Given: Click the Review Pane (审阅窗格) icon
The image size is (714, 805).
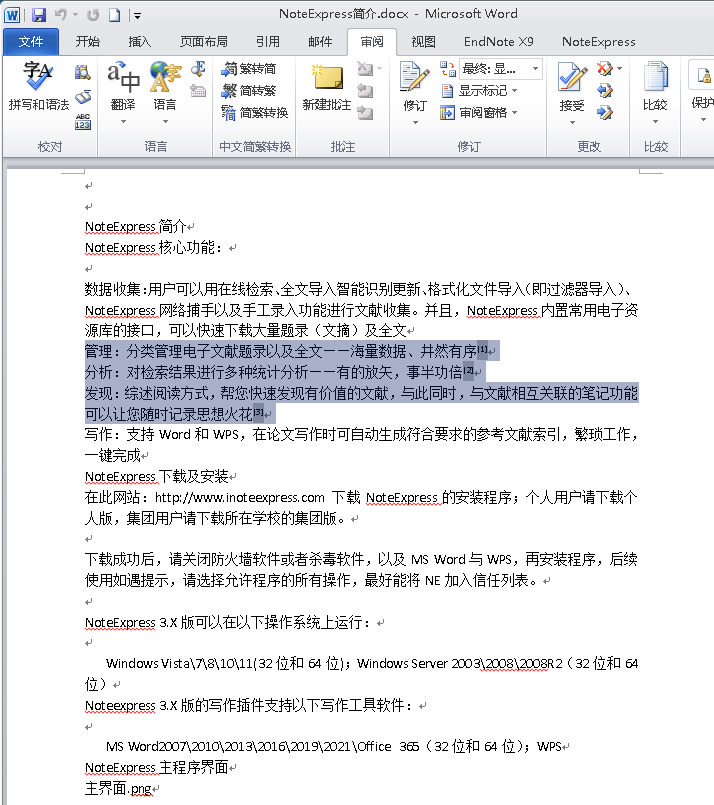Looking at the screenshot, I should [x=447, y=112].
